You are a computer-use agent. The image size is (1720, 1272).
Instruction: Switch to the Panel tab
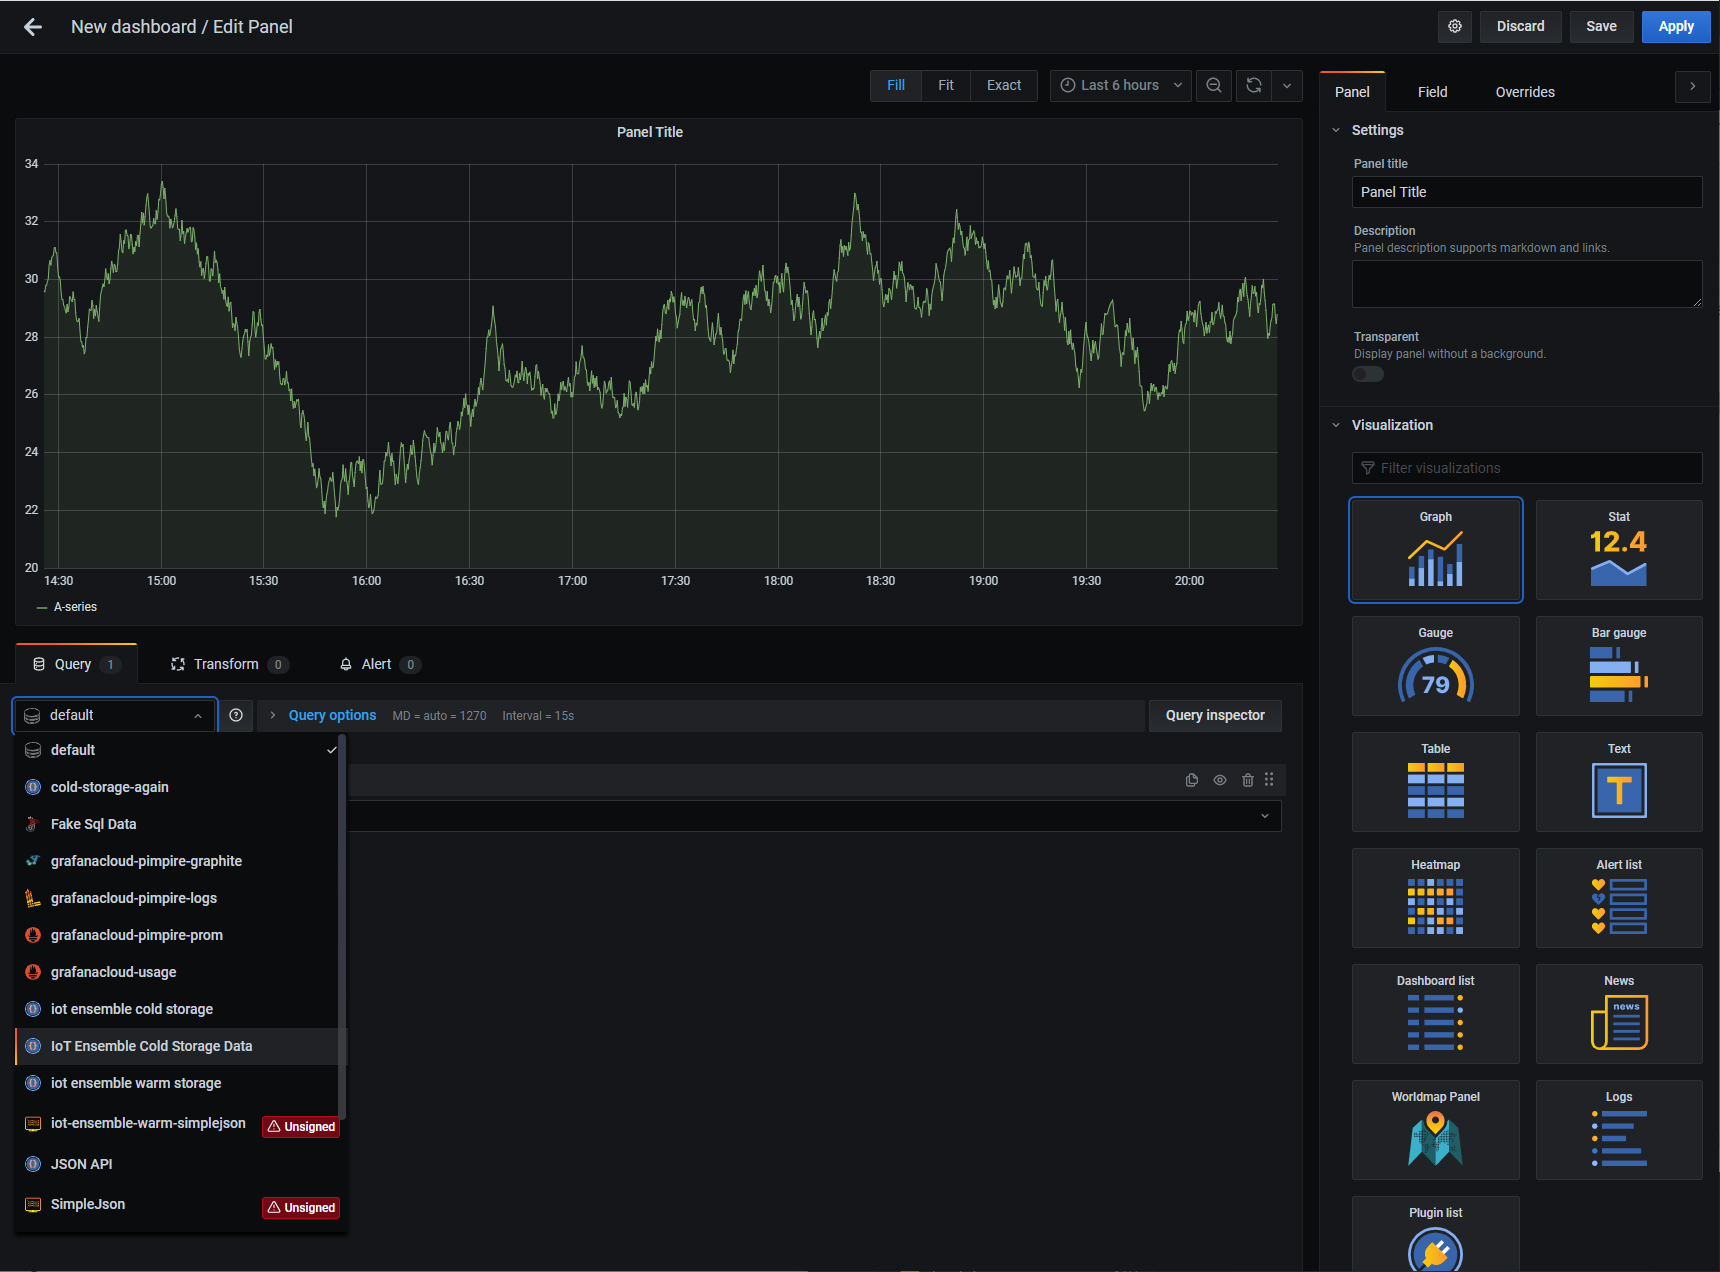(x=1352, y=92)
